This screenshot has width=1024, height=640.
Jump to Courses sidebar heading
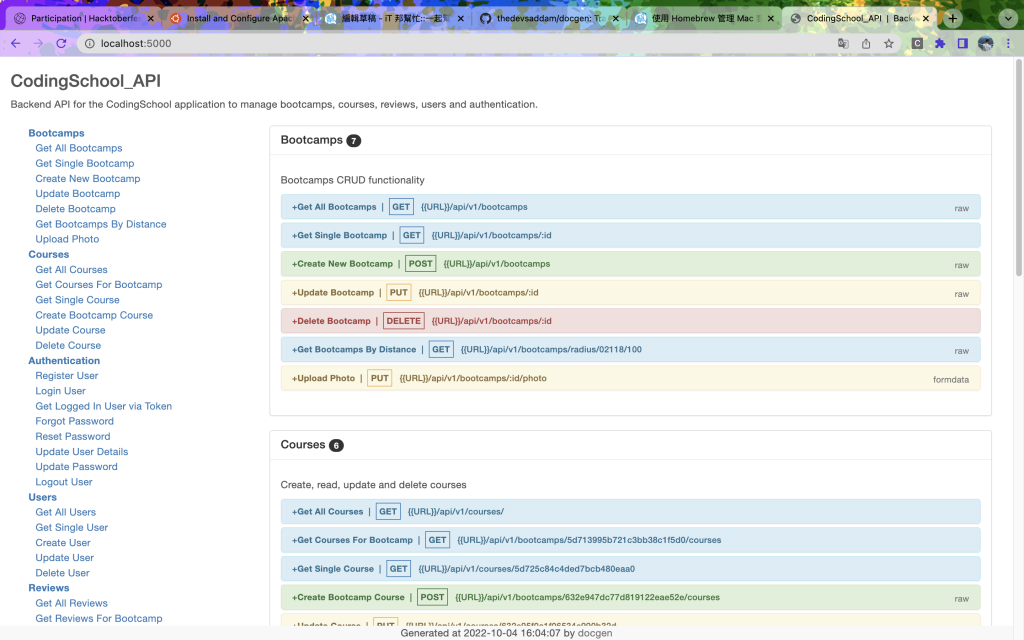coord(48,254)
